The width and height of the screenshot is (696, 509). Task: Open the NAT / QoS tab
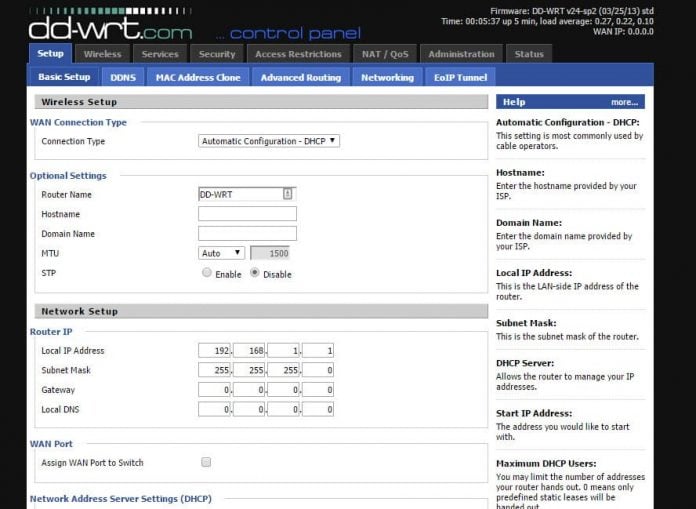click(384, 54)
